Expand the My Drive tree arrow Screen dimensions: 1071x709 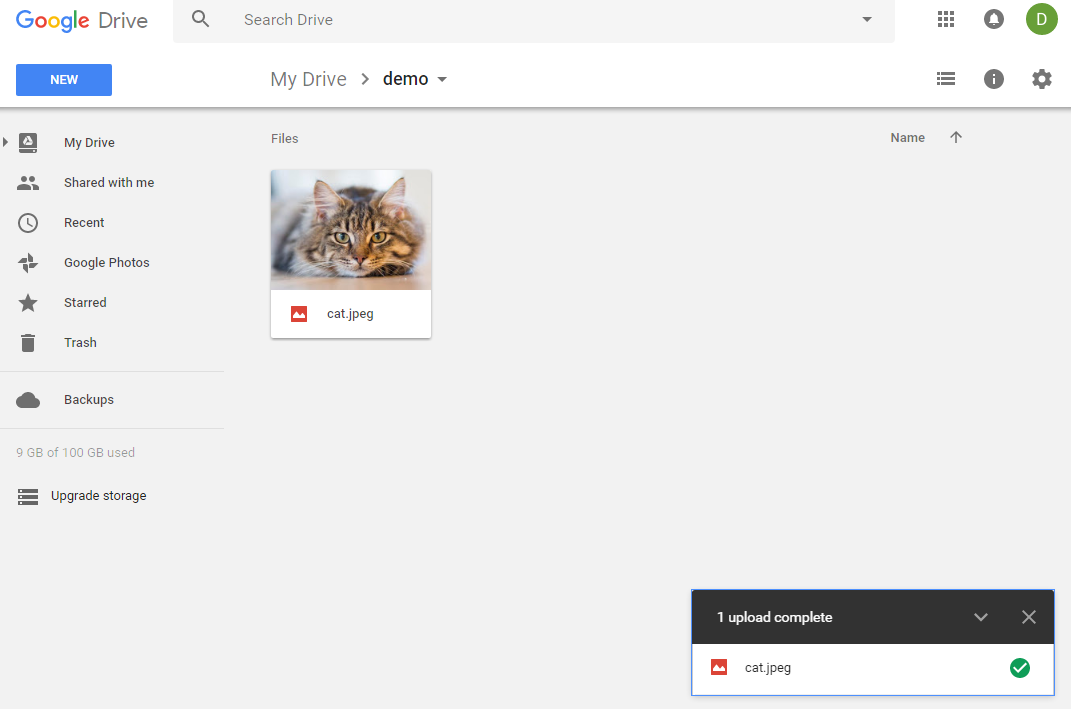coord(5,142)
